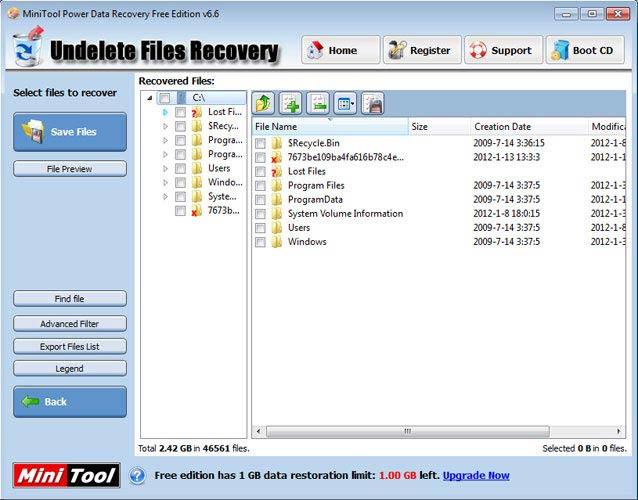Image resolution: width=638 pixels, height=500 pixels.
Task: Click 7673b... deleted item icon in tree
Action: 197,211
